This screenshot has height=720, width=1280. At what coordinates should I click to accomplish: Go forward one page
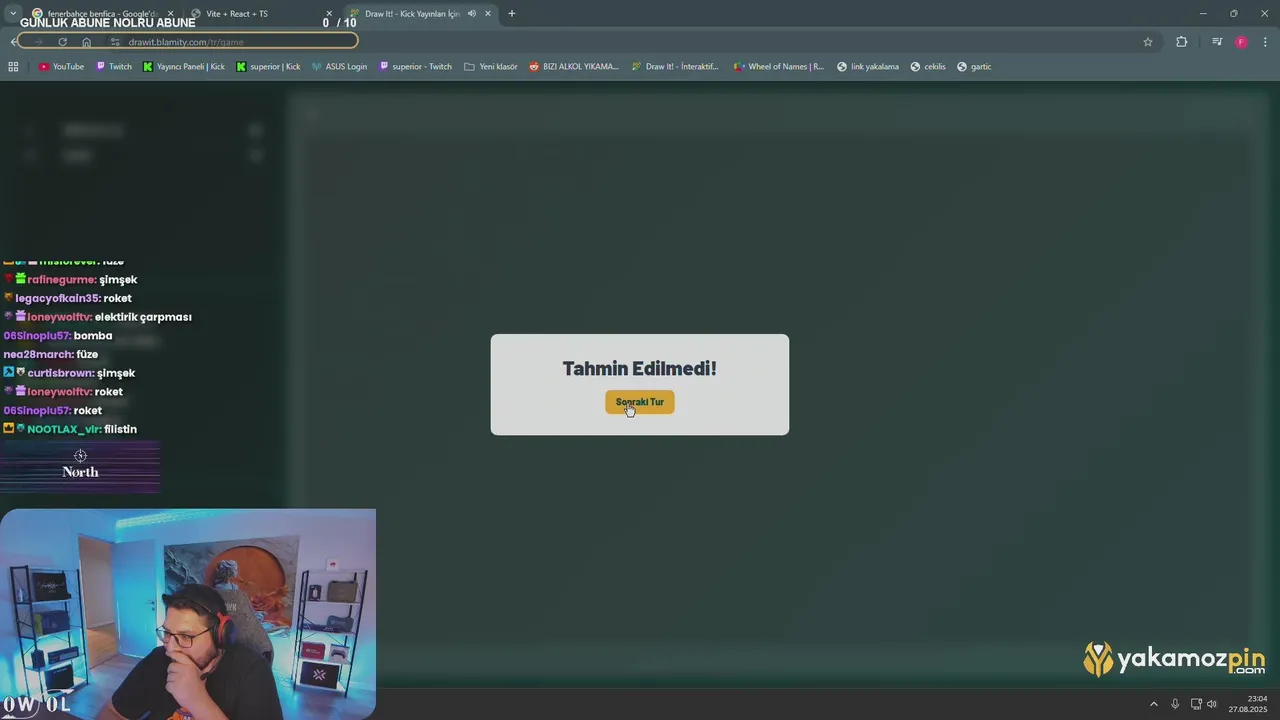(38, 42)
